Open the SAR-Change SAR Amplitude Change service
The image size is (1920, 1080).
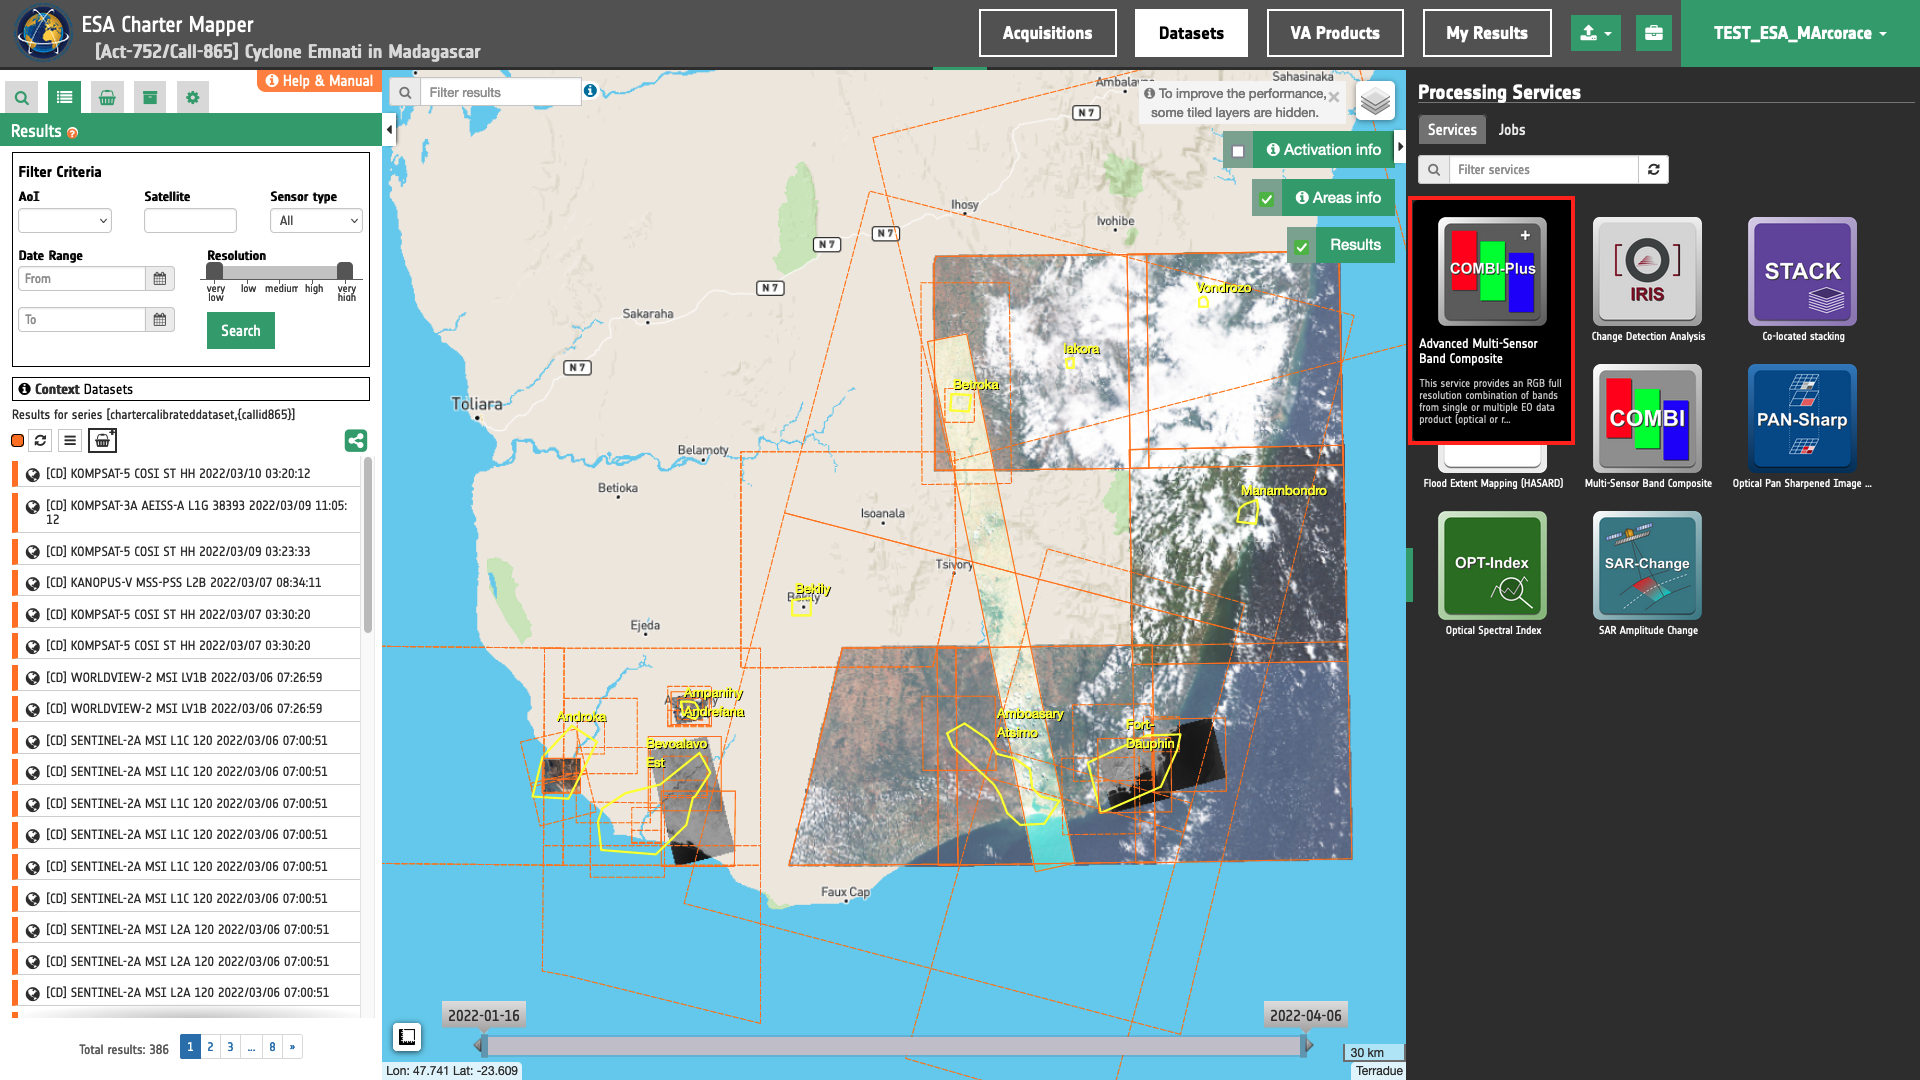coord(1647,566)
